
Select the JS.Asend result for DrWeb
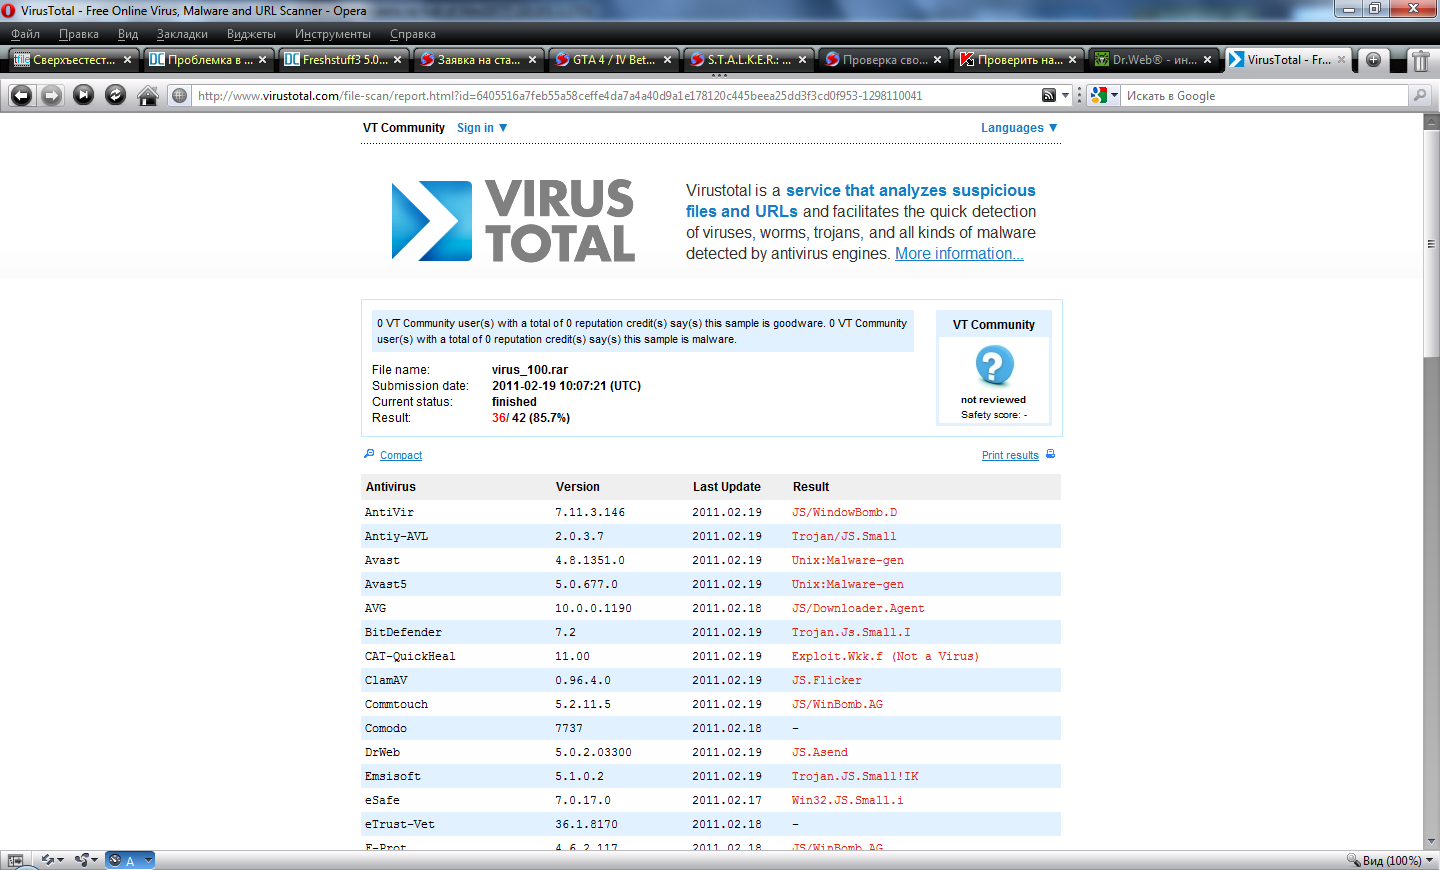coord(820,752)
